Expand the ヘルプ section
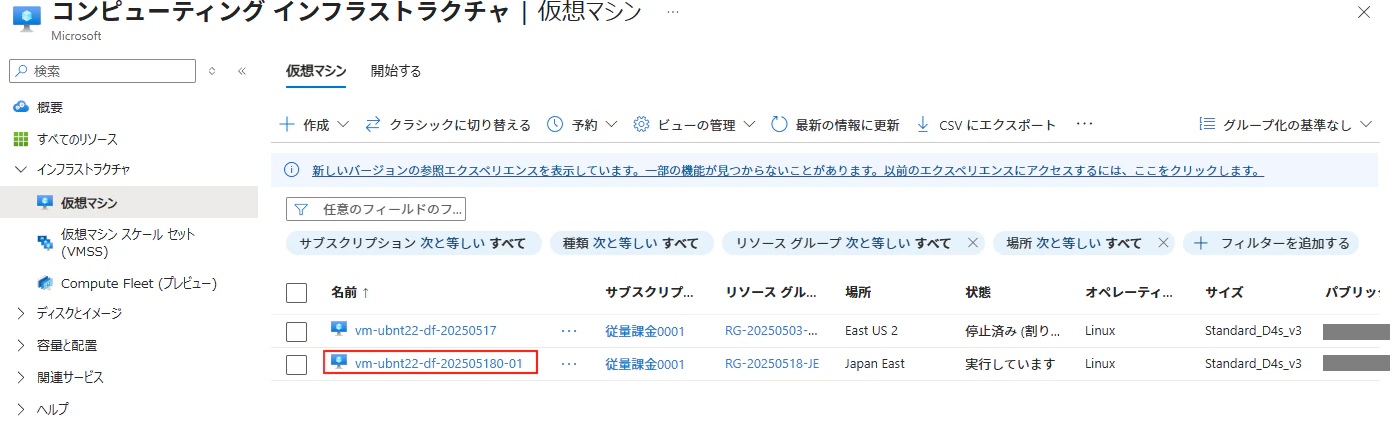1396x432 pixels. [x=21, y=409]
